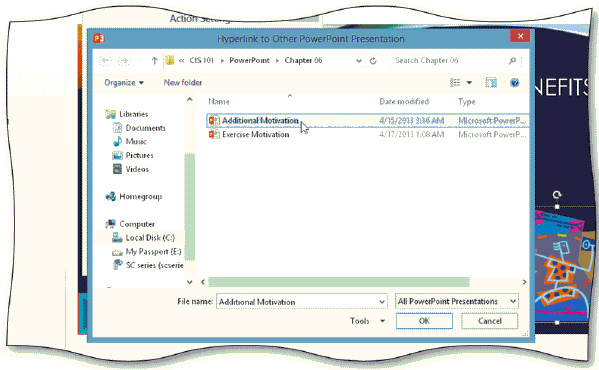The height and width of the screenshot is (370, 599).
Task: Click the SC series network drive icon
Action: (117, 265)
